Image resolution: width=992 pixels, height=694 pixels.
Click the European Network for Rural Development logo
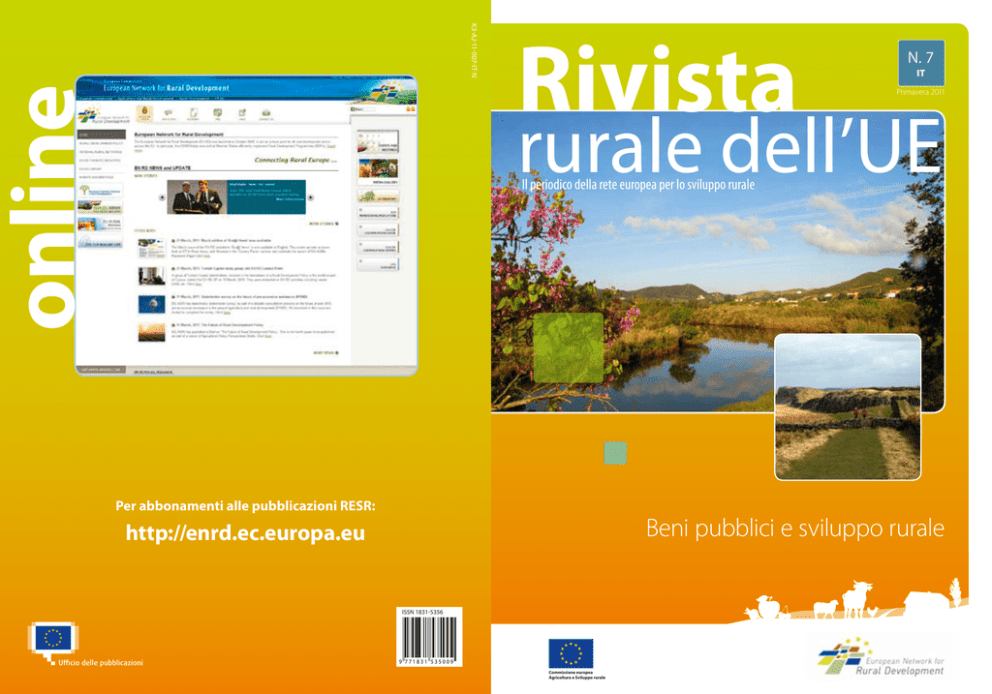click(x=881, y=659)
